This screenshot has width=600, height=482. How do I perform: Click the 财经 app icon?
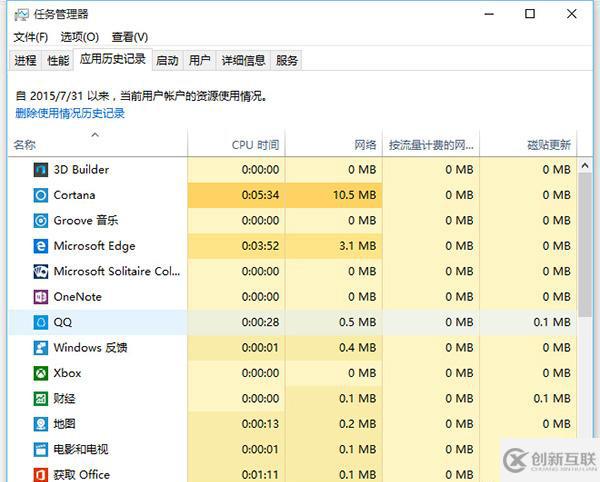coord(41,399)
